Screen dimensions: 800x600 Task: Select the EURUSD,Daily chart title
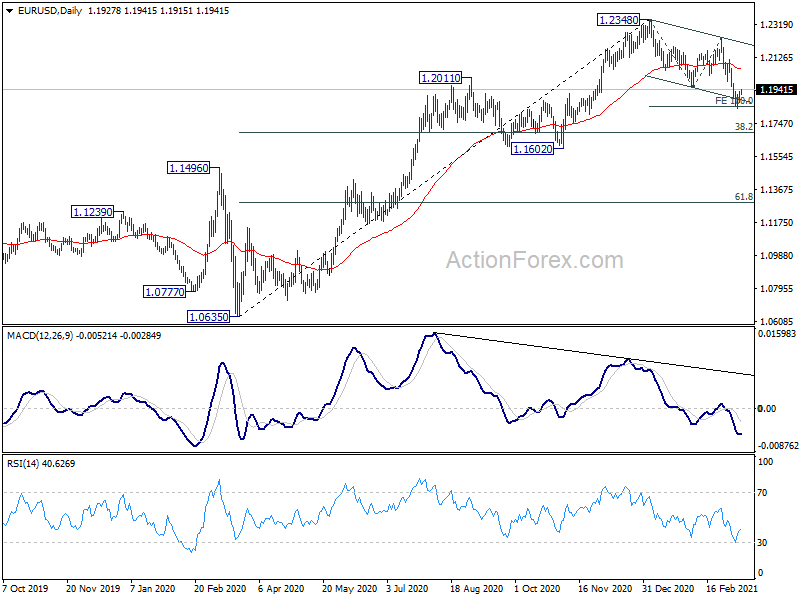tap(49, 11)
